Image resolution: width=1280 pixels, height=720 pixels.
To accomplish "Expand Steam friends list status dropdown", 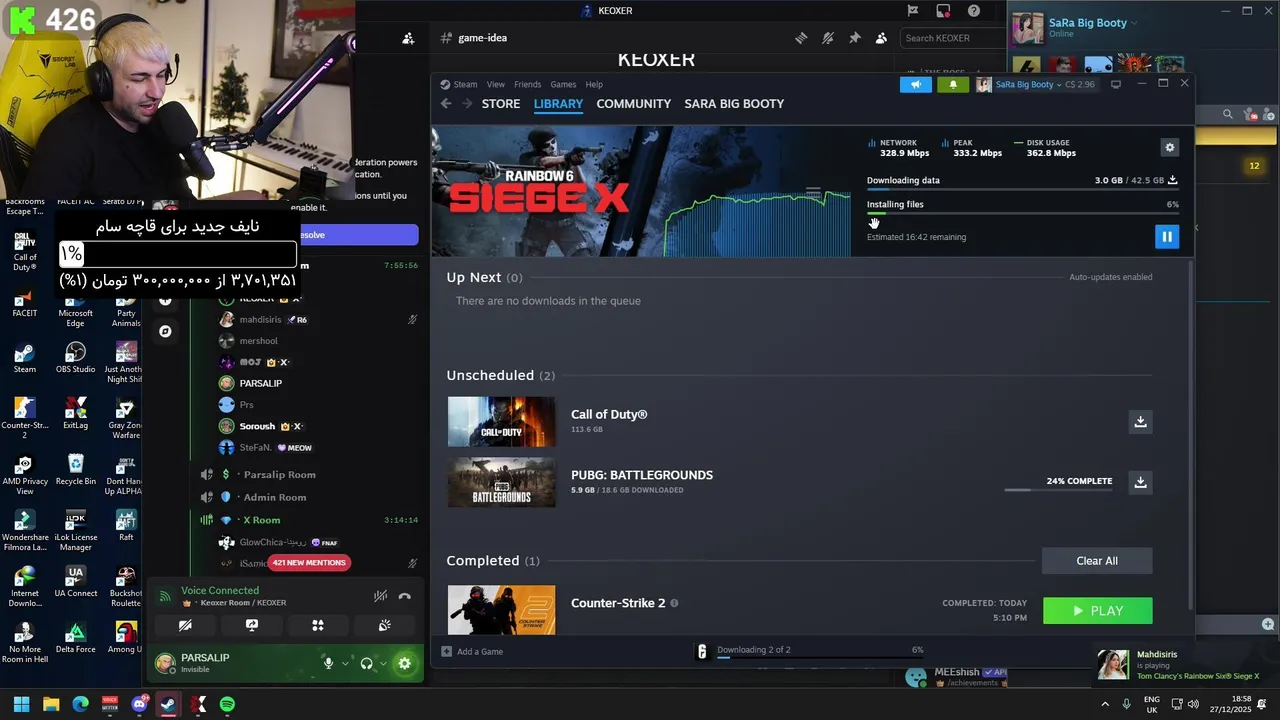I will 1134,23.
